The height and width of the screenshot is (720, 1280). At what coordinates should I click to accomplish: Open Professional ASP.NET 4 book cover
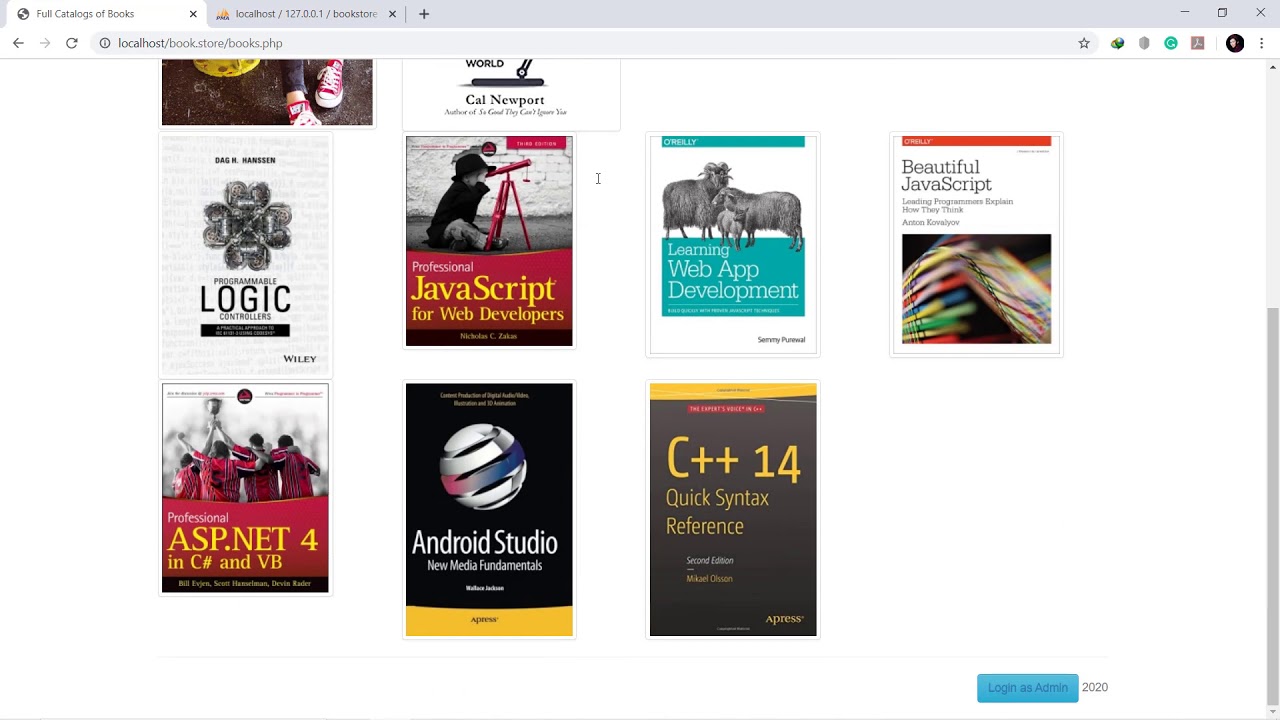pyautogui.click(x=245, y=488)
